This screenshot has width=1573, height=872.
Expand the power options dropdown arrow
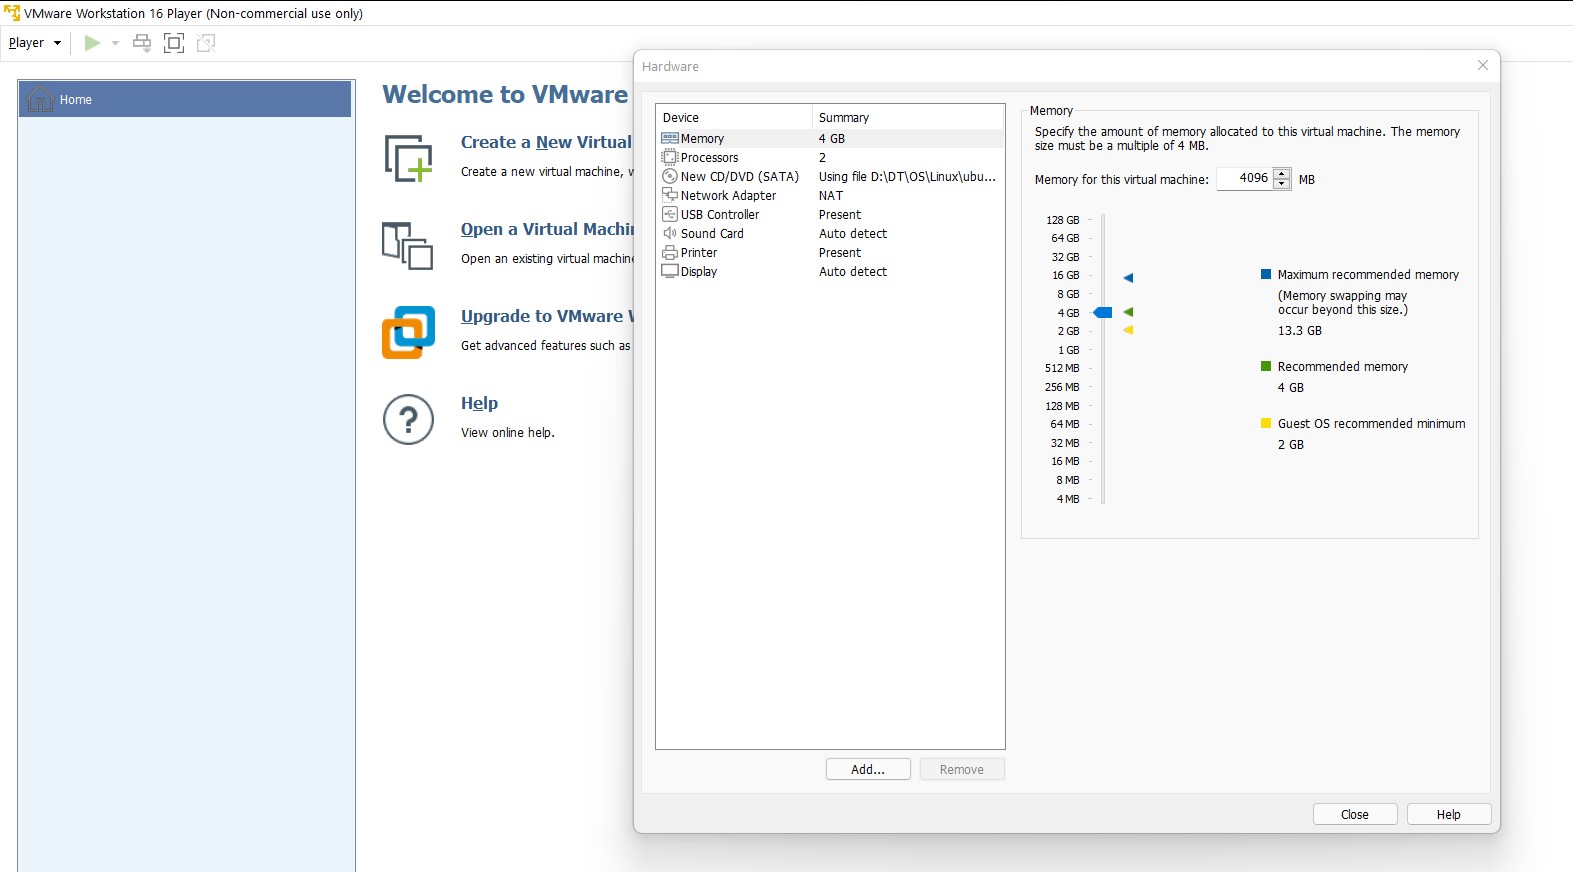115,43
